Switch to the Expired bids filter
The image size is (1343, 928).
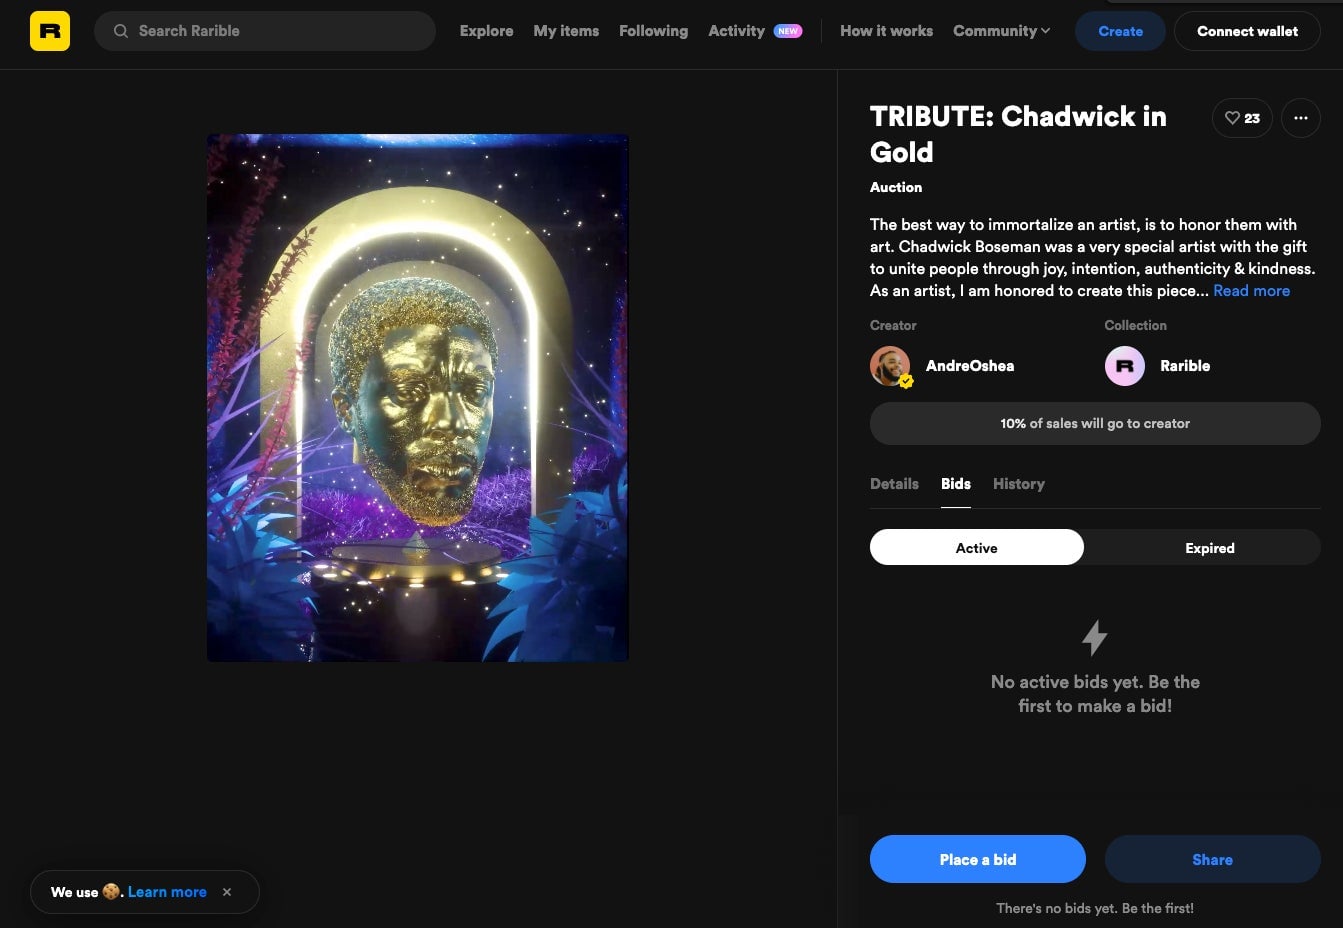click(x=1209, y=548)
